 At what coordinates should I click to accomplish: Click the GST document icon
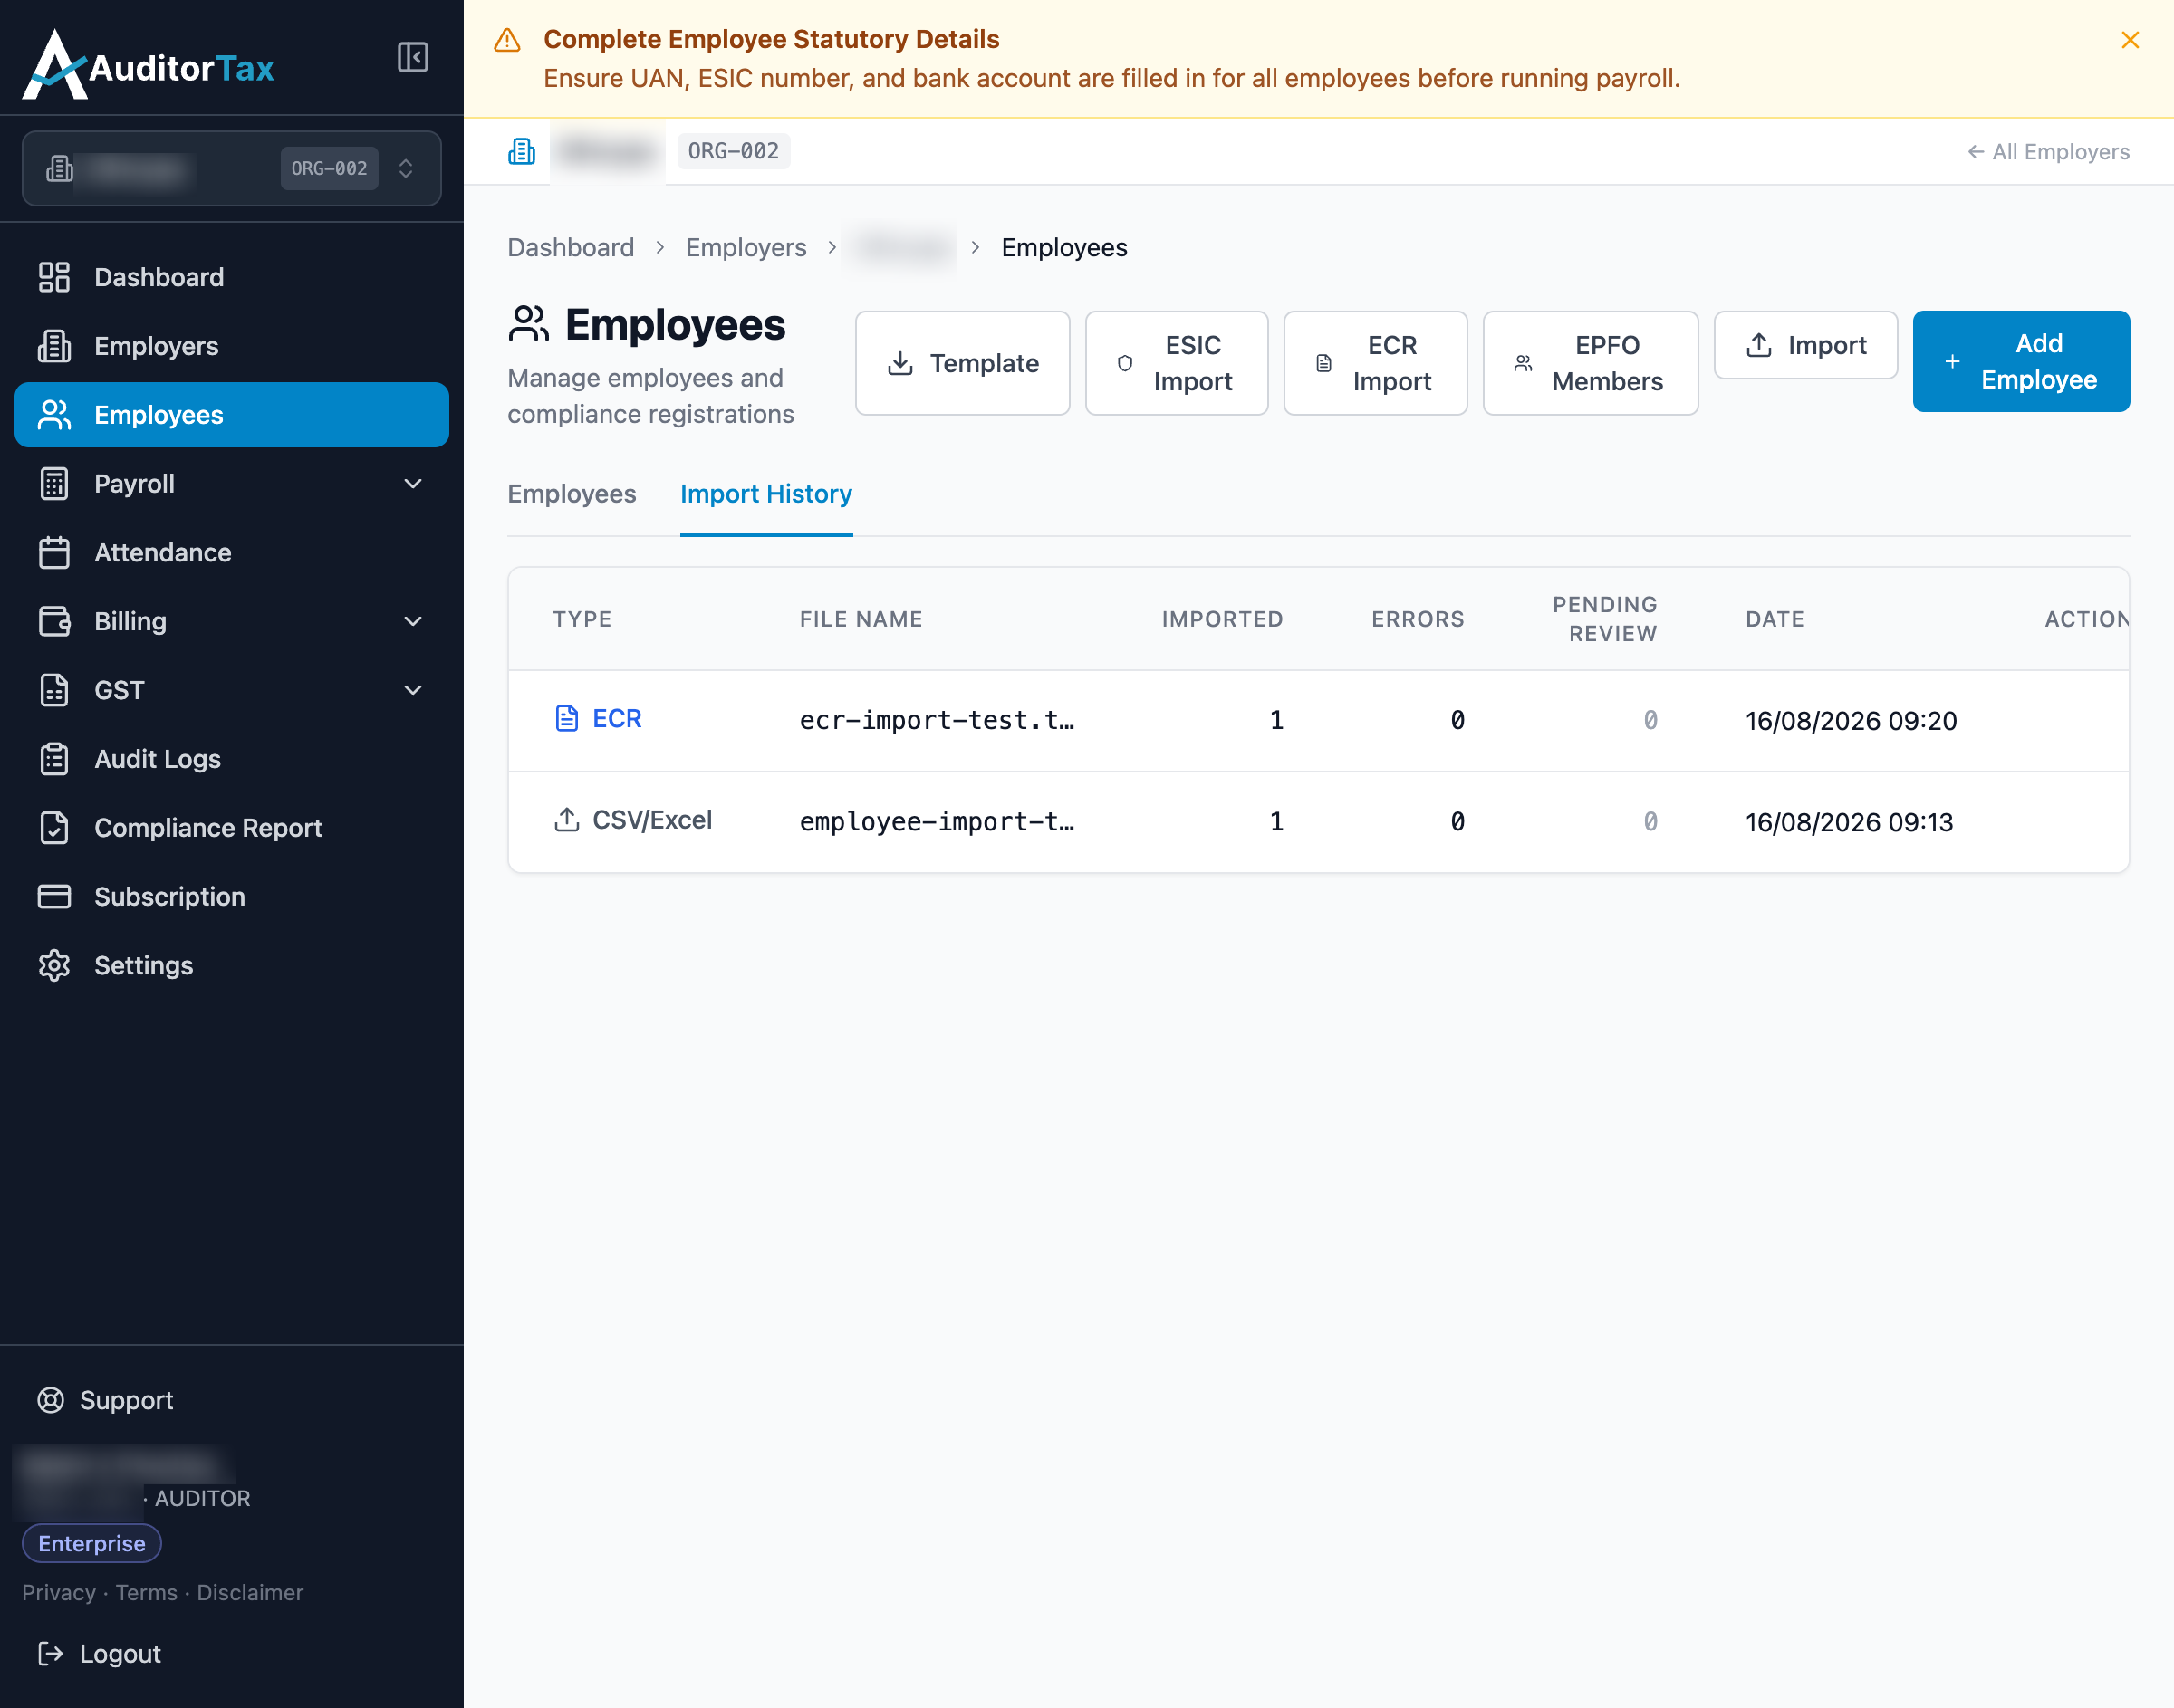pyautogui.click(x=54, y=690)
